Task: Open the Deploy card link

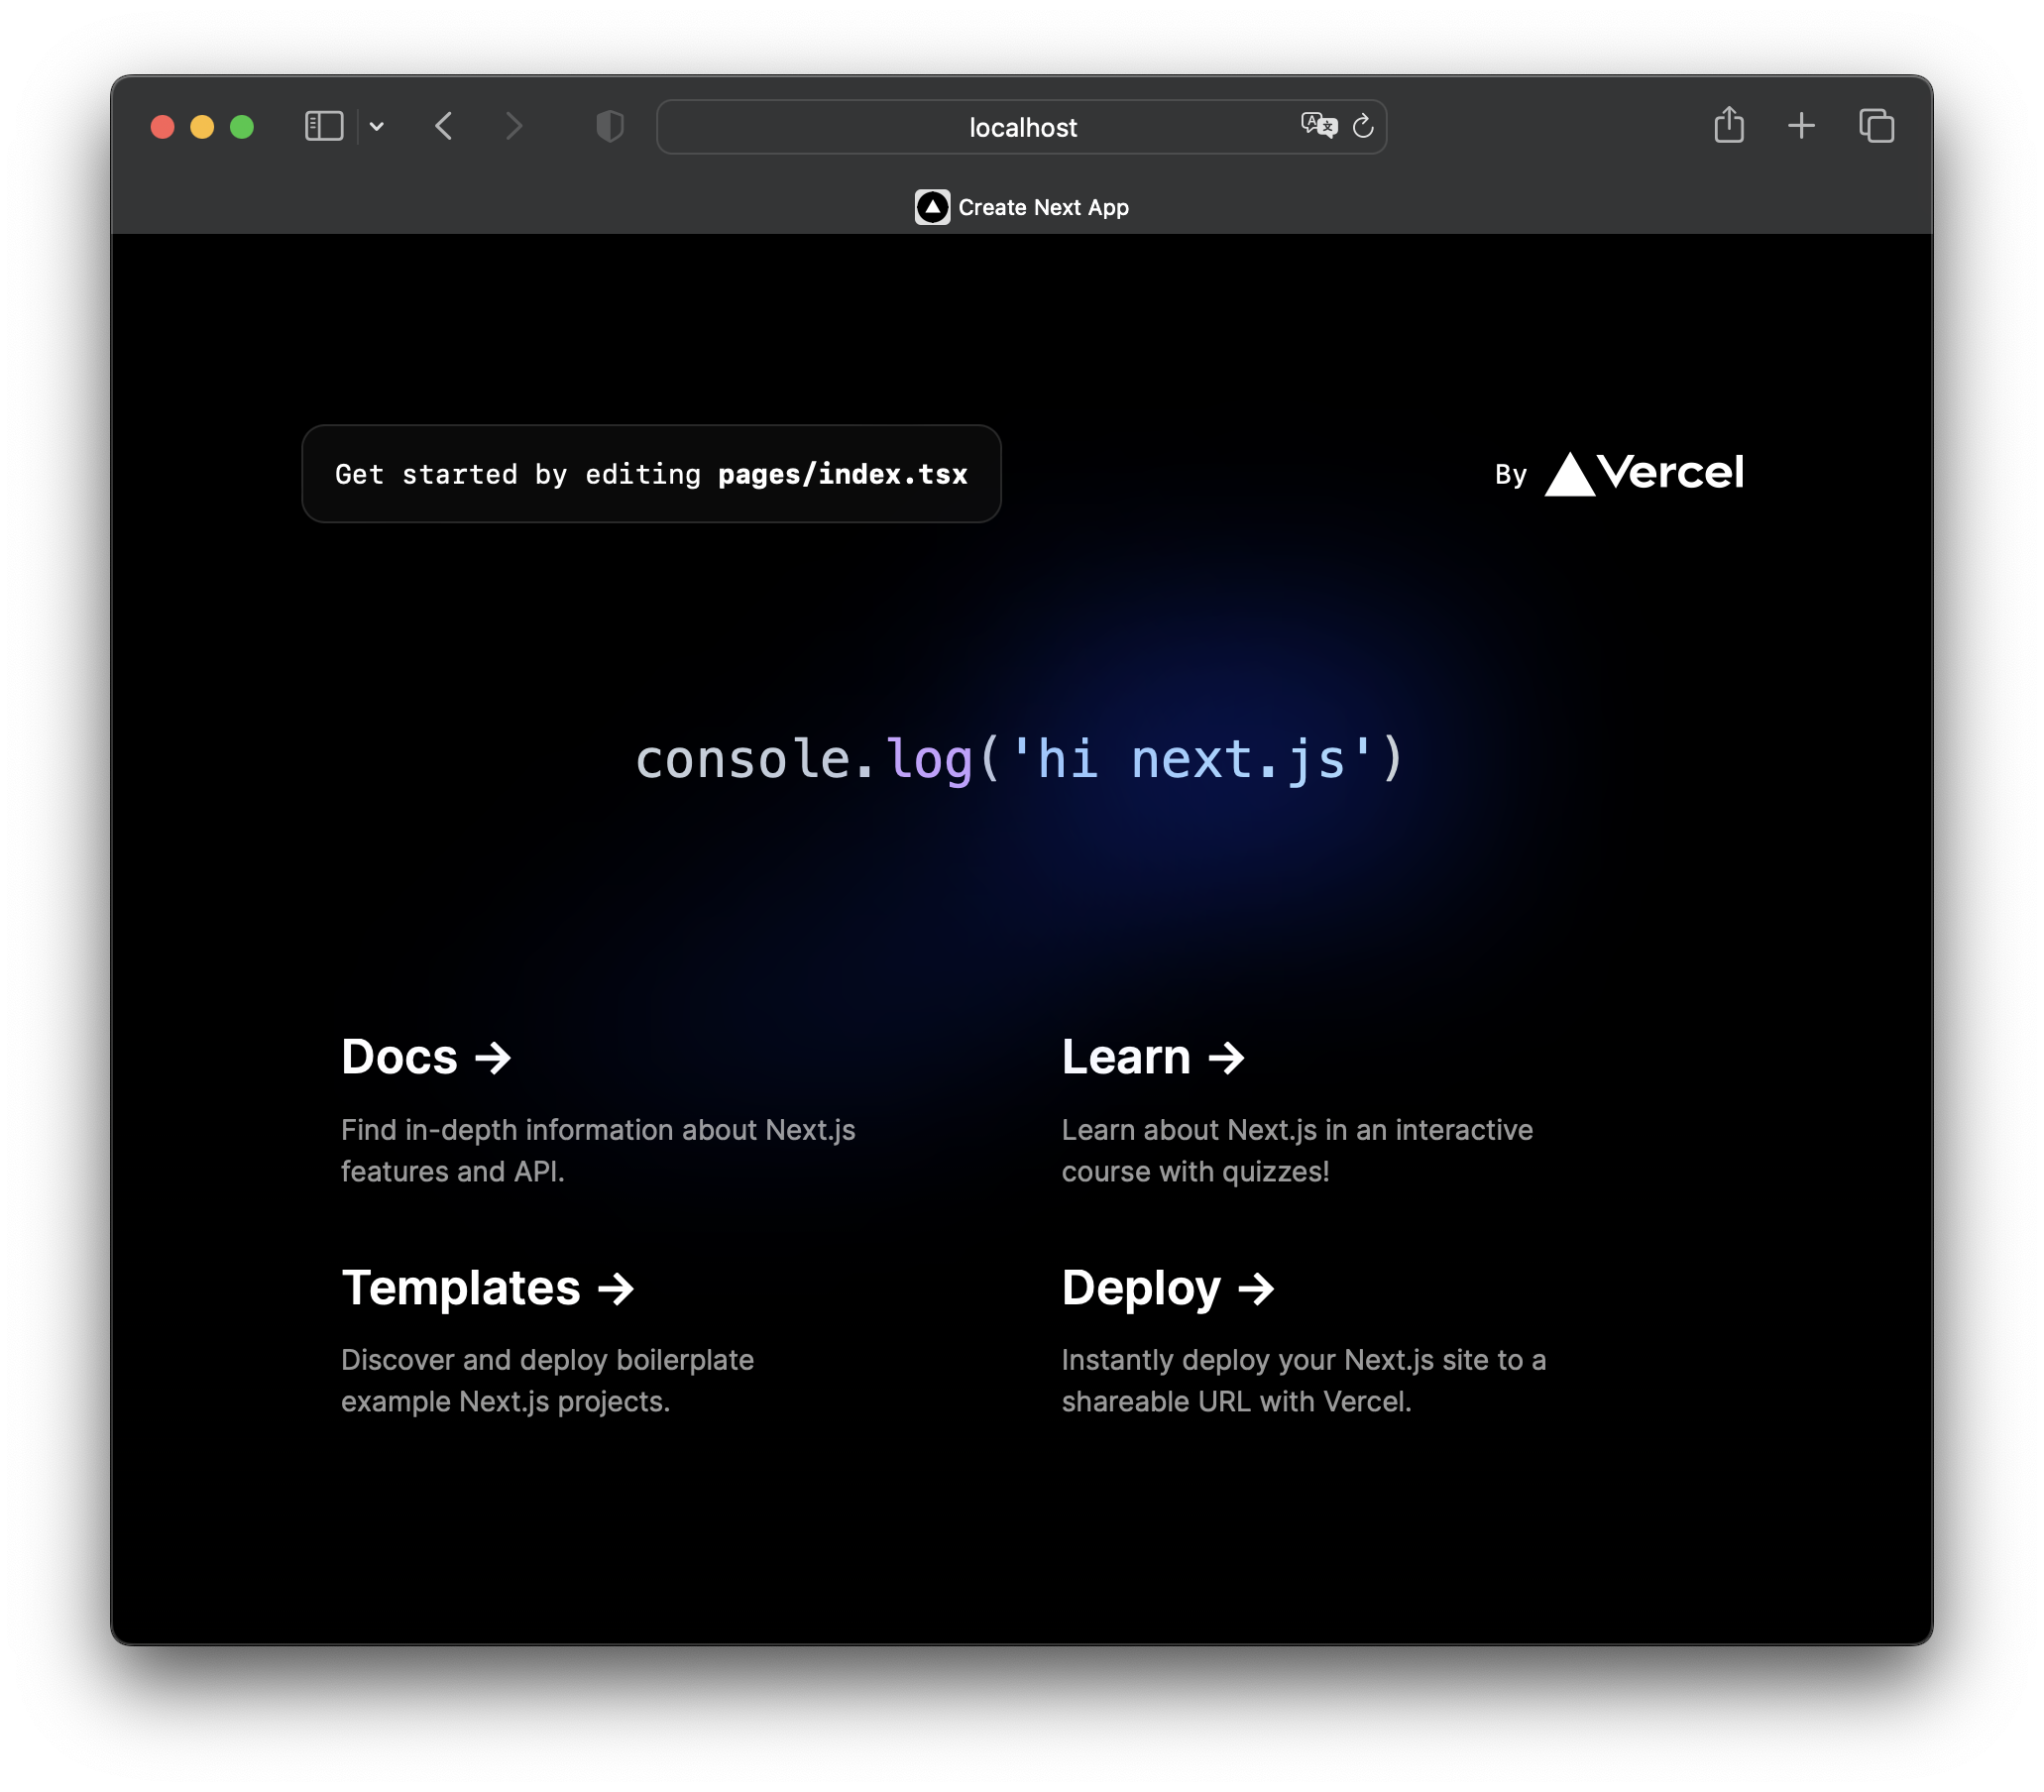Action: 1167,1287
